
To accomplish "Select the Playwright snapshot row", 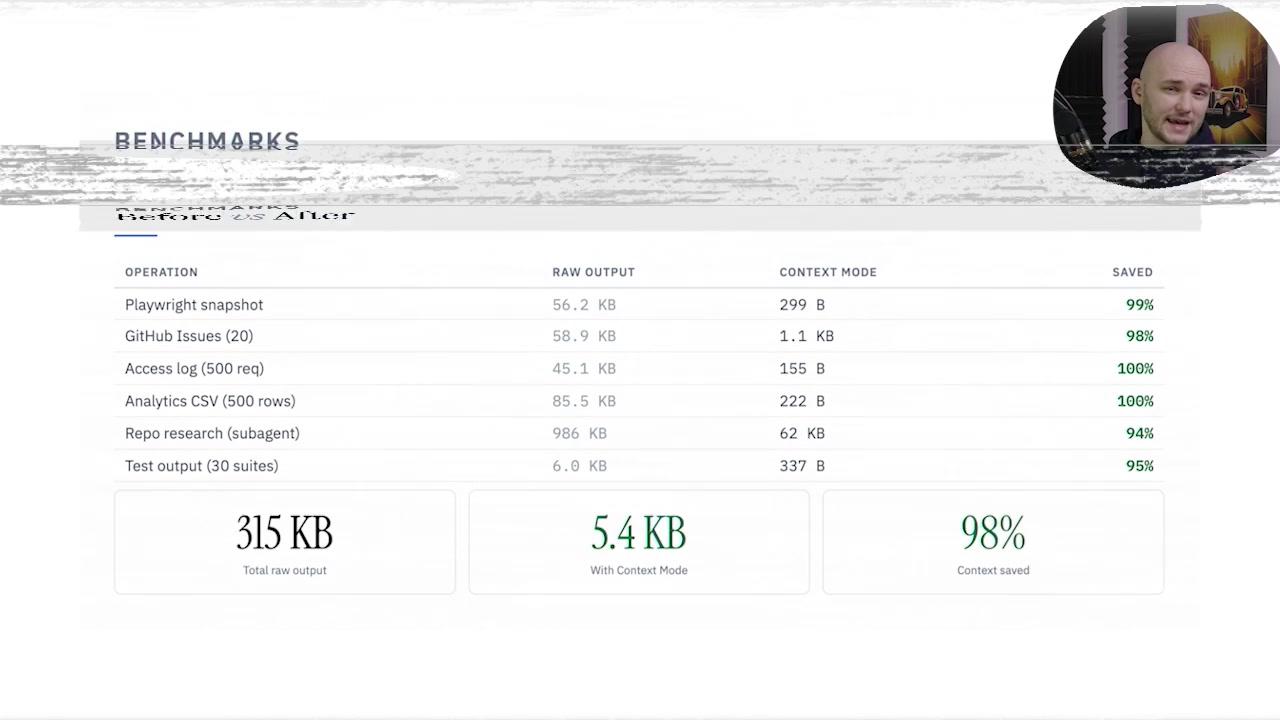I will 194,304.
